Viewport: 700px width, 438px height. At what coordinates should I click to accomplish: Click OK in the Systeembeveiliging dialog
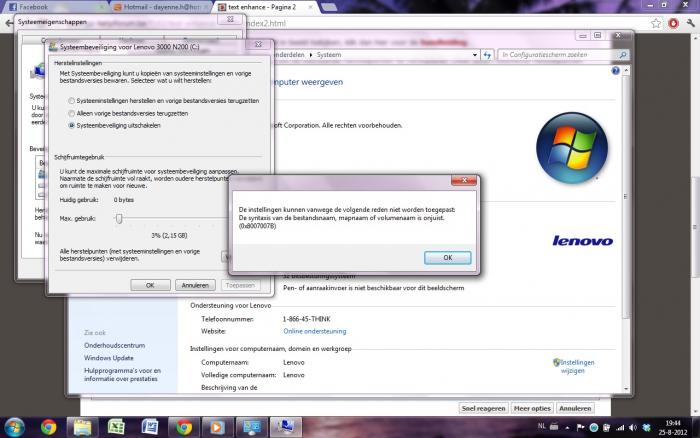tap(150, 285)
